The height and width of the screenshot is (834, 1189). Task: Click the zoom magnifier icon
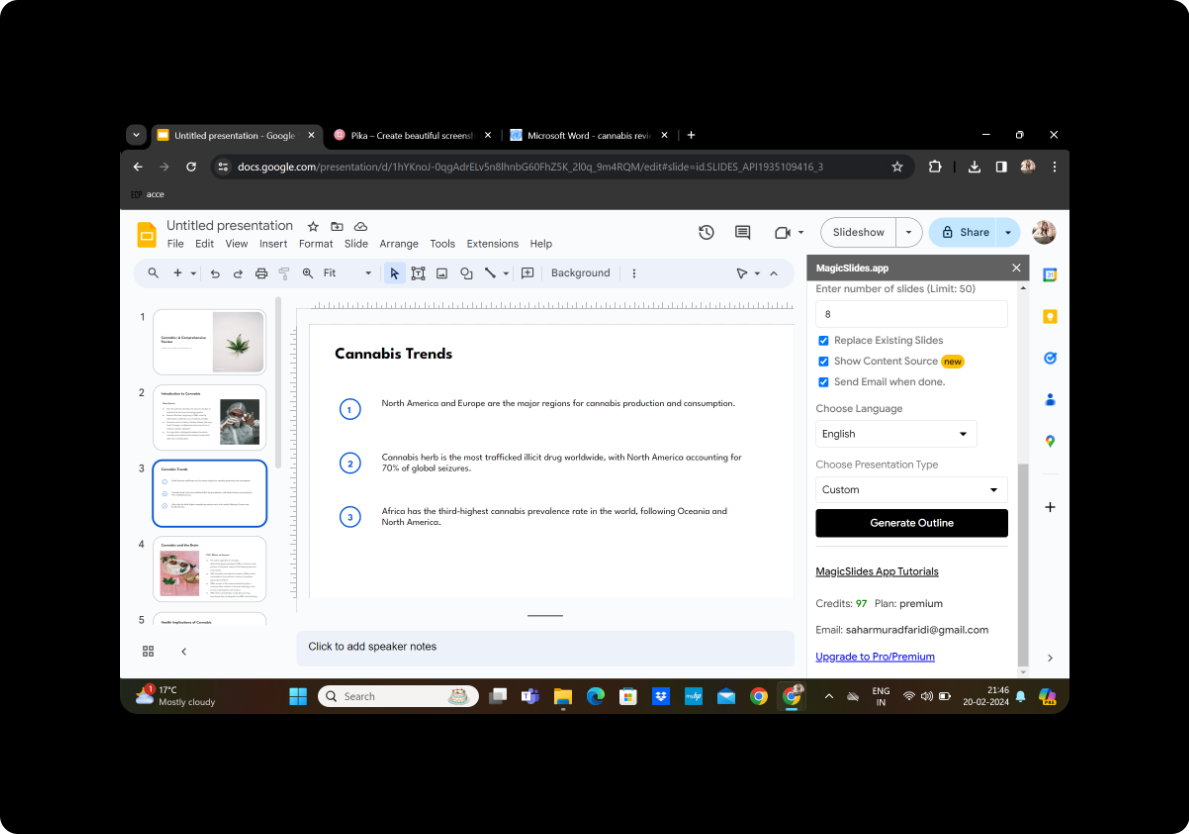[308, 273]
